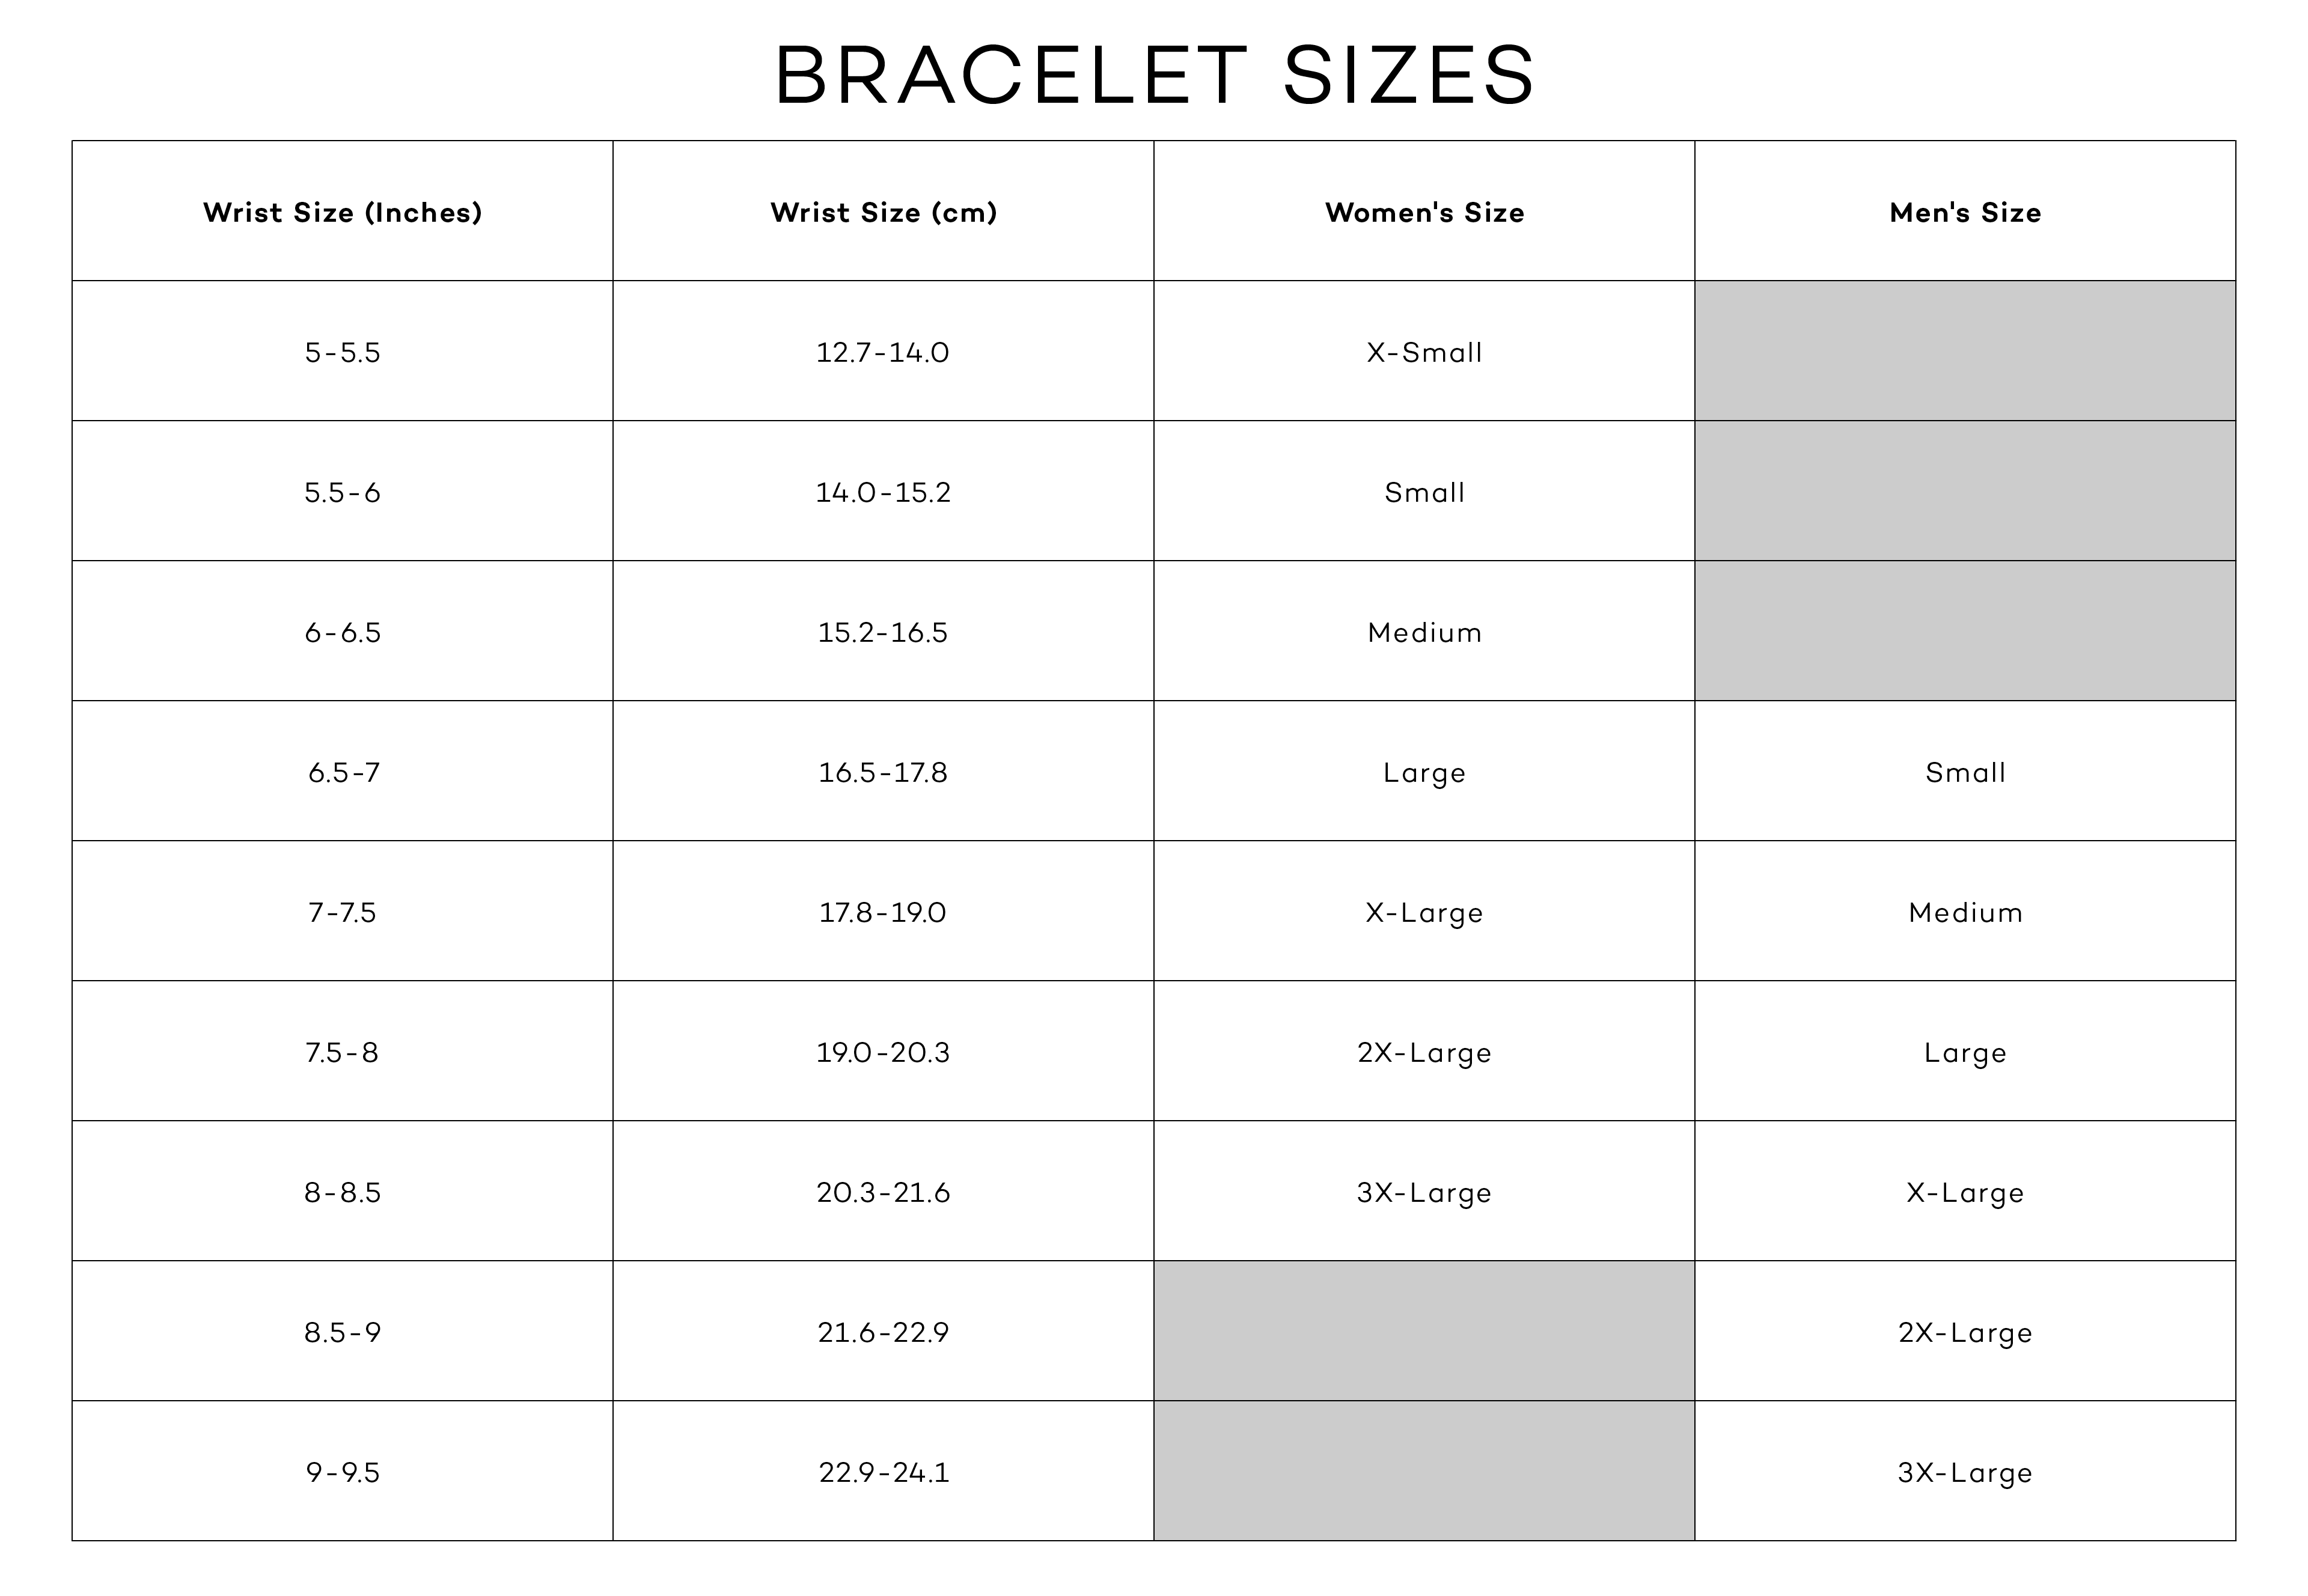Select the Wrist Size (cm) column header
The width and height of the screenshot is (2308, 1596).
(x=883, y=212)
